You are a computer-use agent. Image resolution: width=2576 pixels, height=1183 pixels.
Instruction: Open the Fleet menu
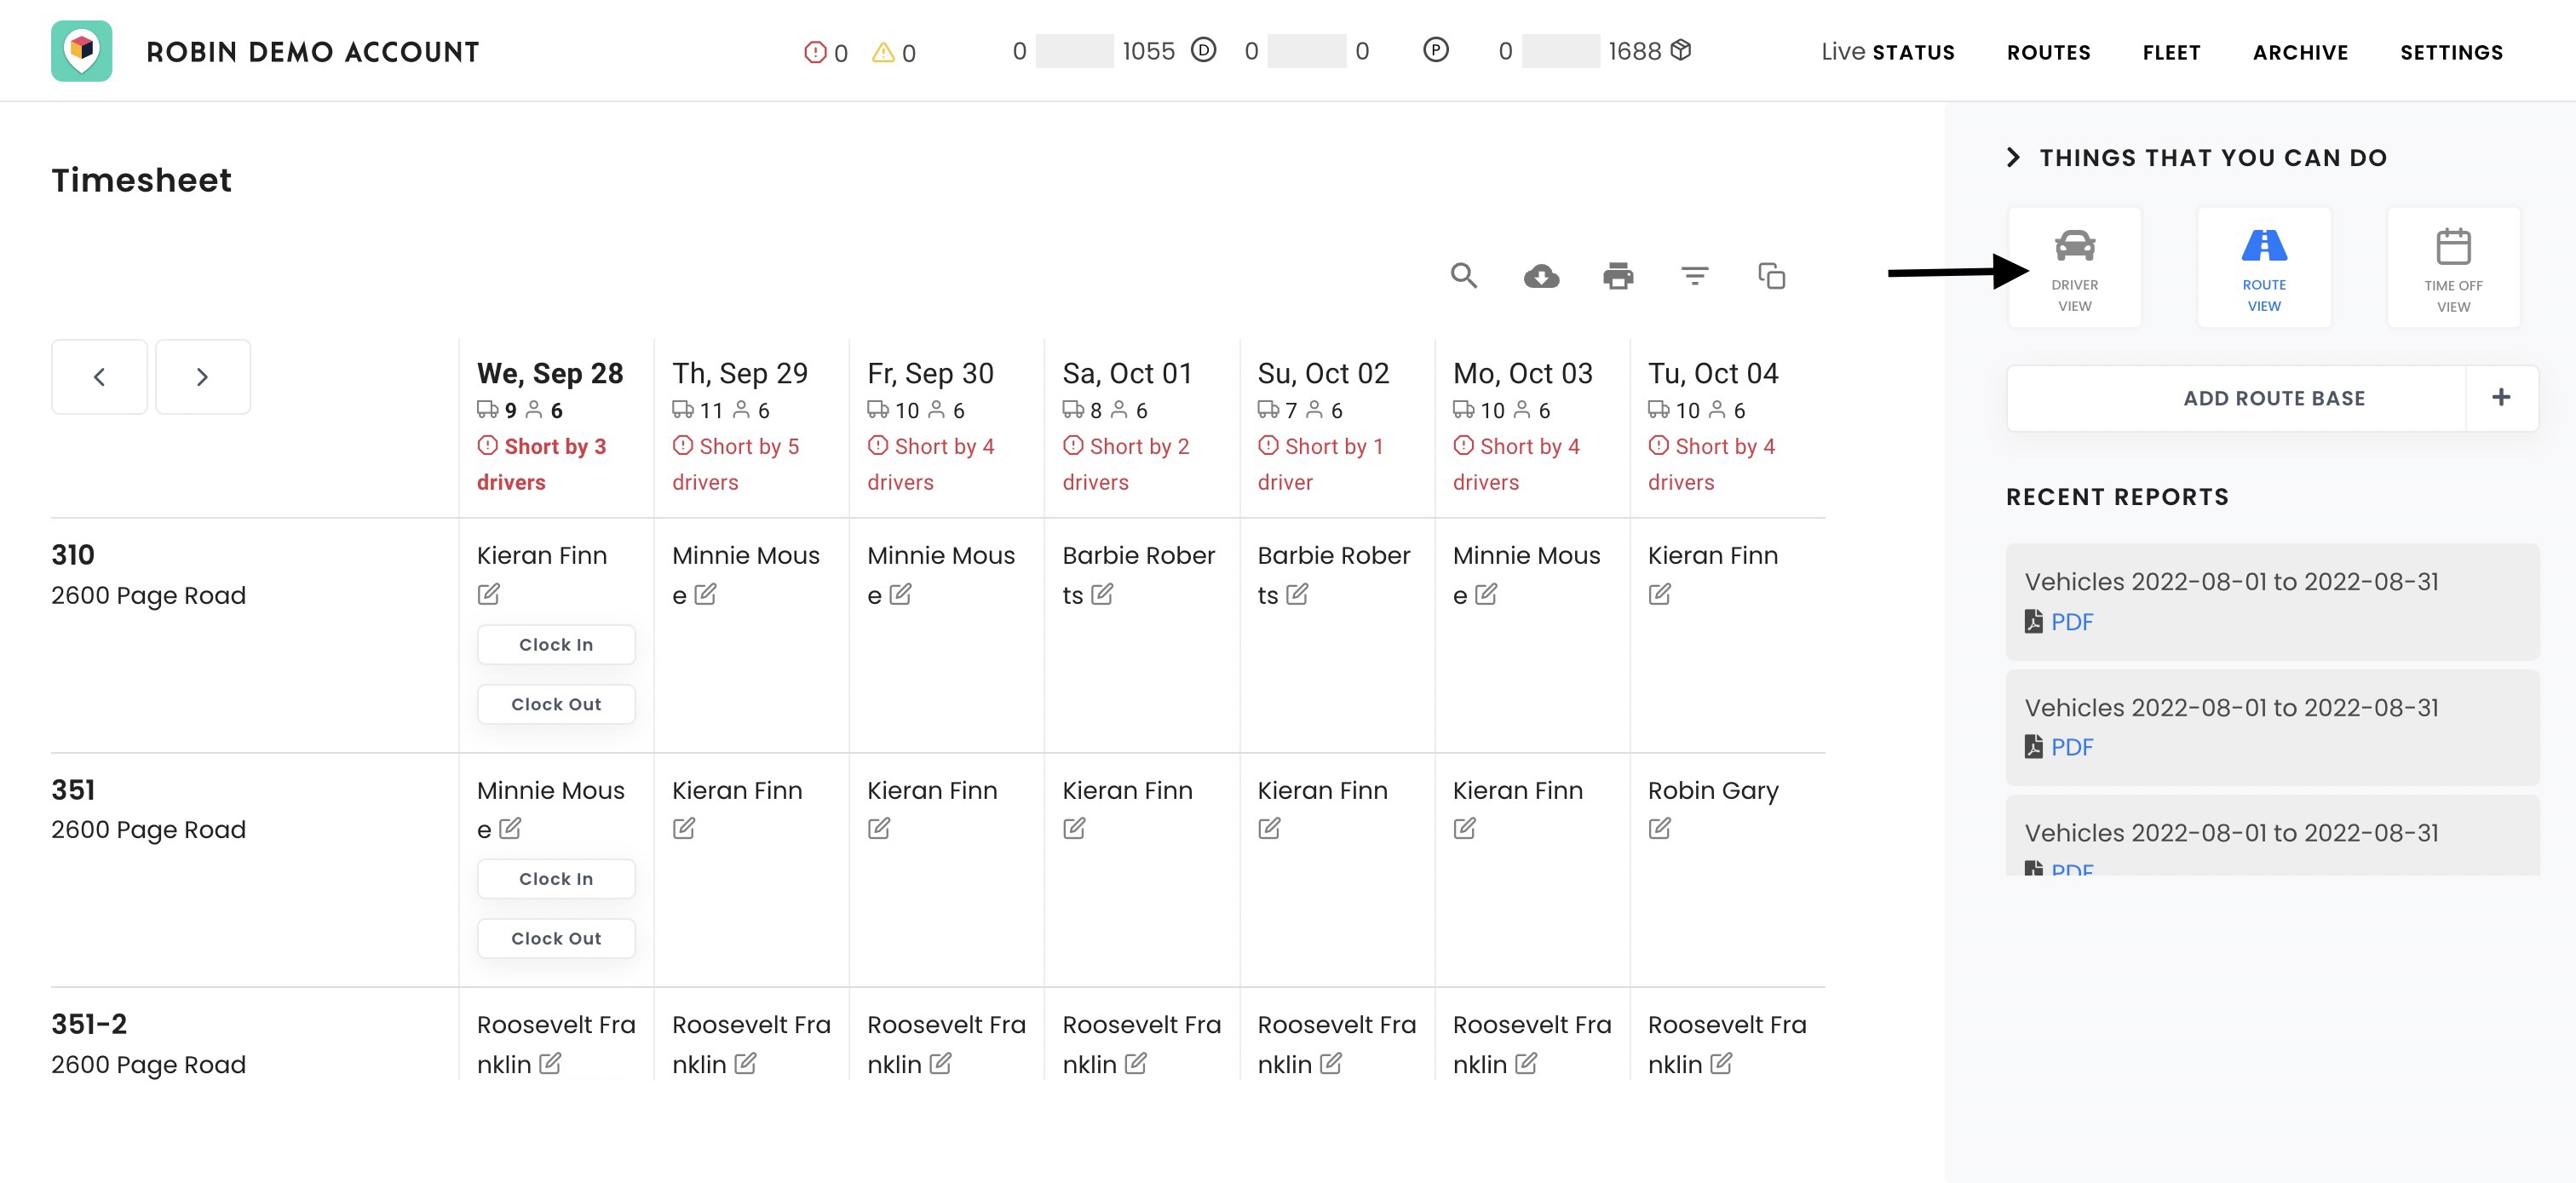tap(2171, 52)
